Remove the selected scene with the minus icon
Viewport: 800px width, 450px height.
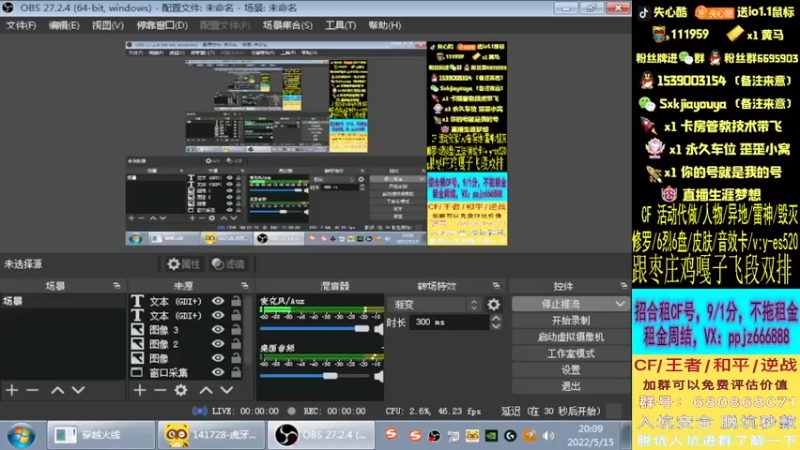[32, 390]
